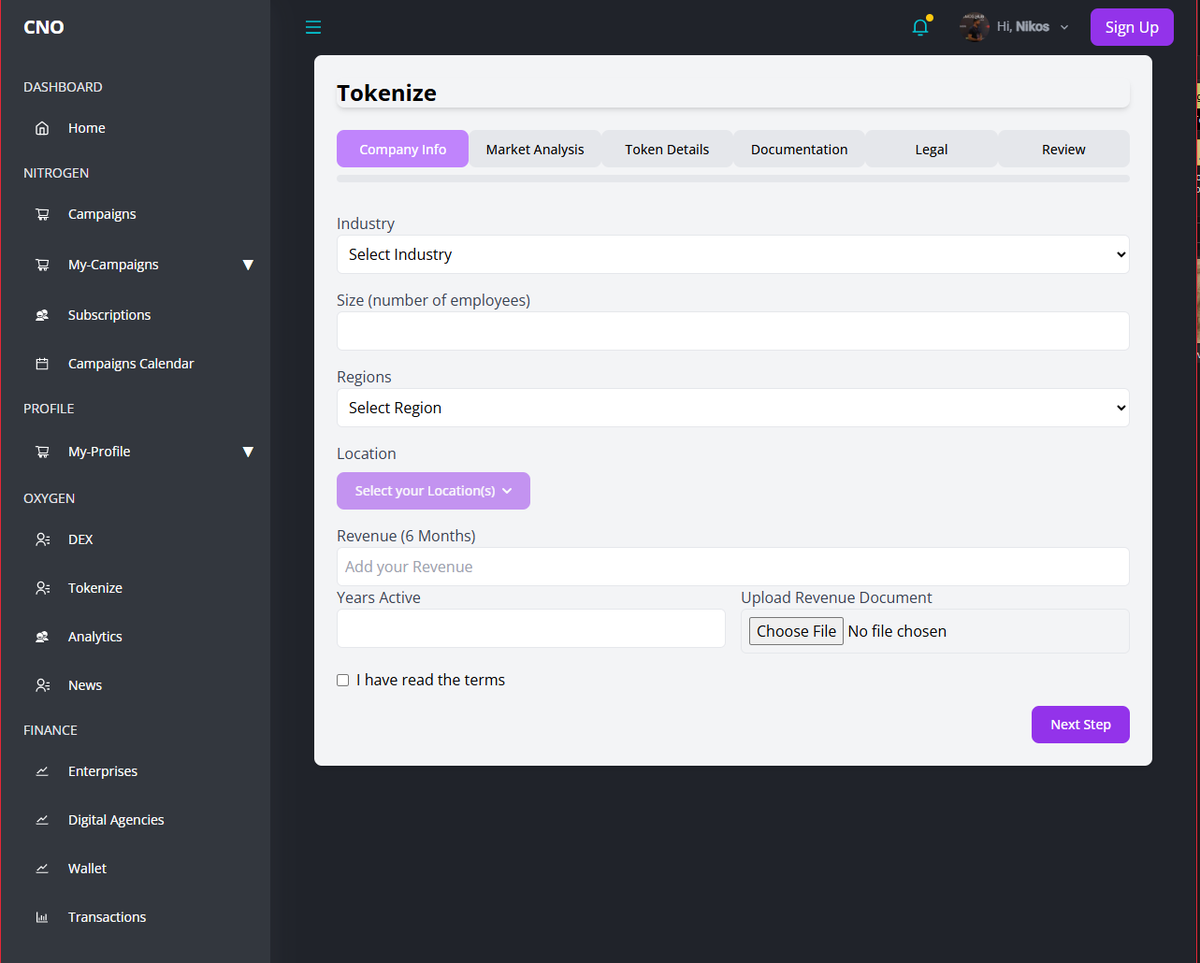Click the Subscriptions icon

point(42,315)
